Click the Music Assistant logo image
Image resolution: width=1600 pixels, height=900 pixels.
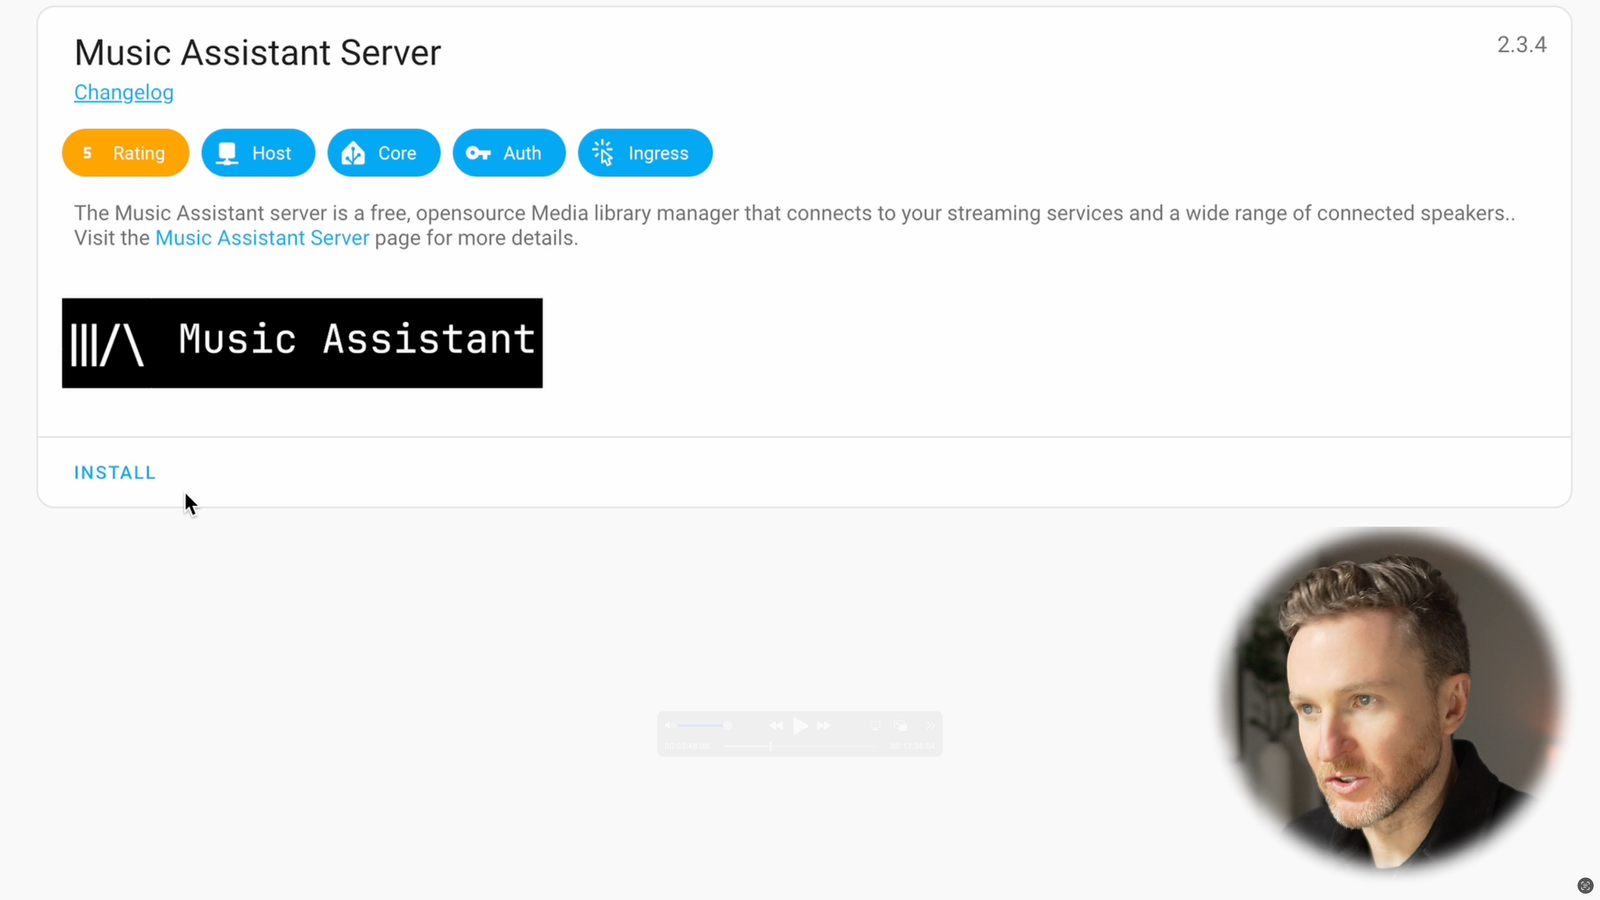(302, 342)
